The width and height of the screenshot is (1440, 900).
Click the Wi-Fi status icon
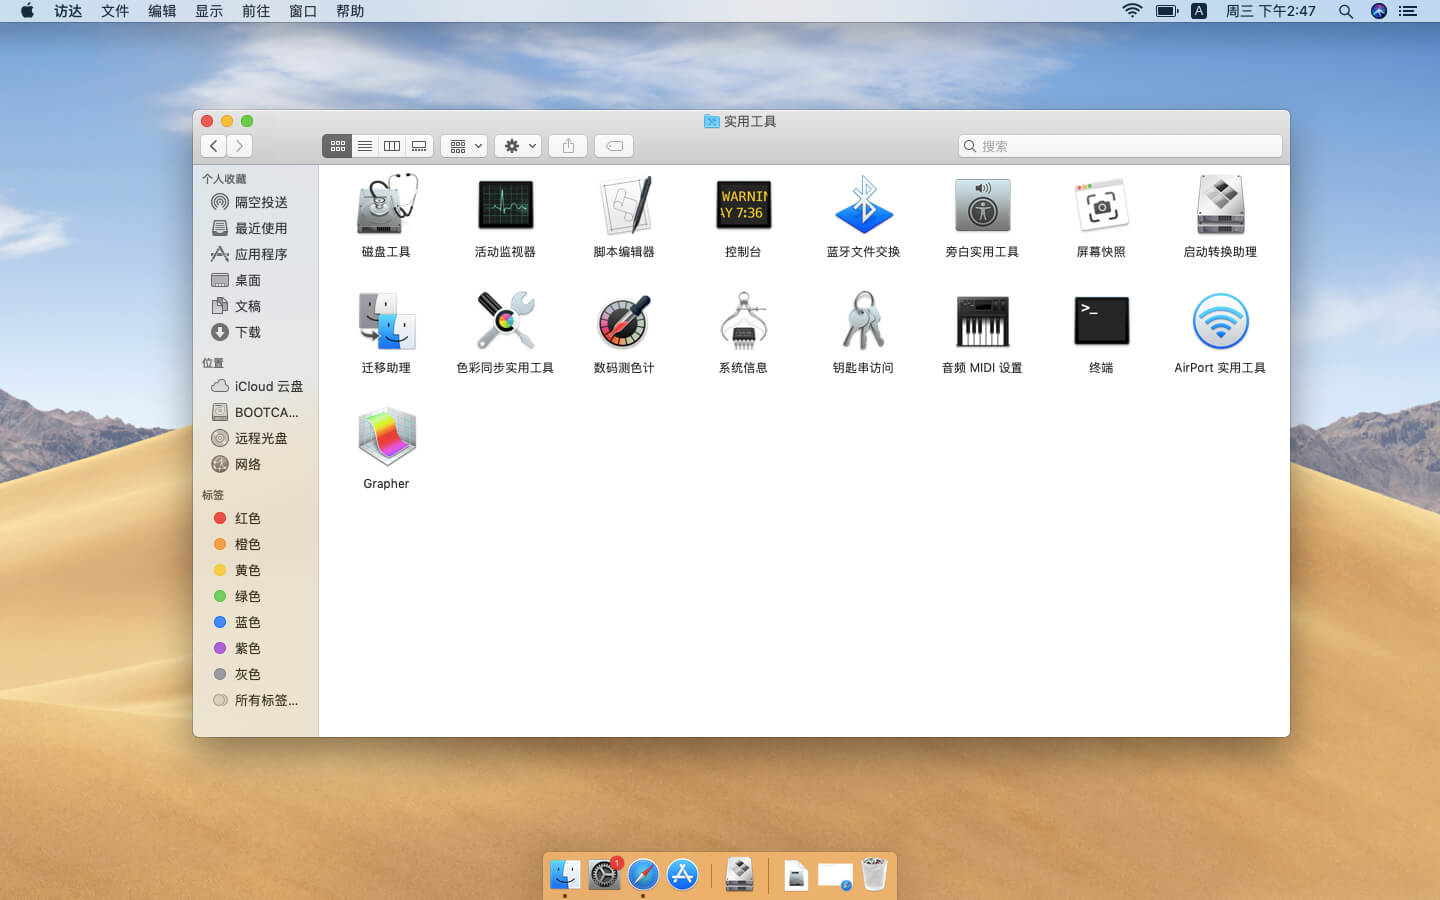coord(1132,11)
